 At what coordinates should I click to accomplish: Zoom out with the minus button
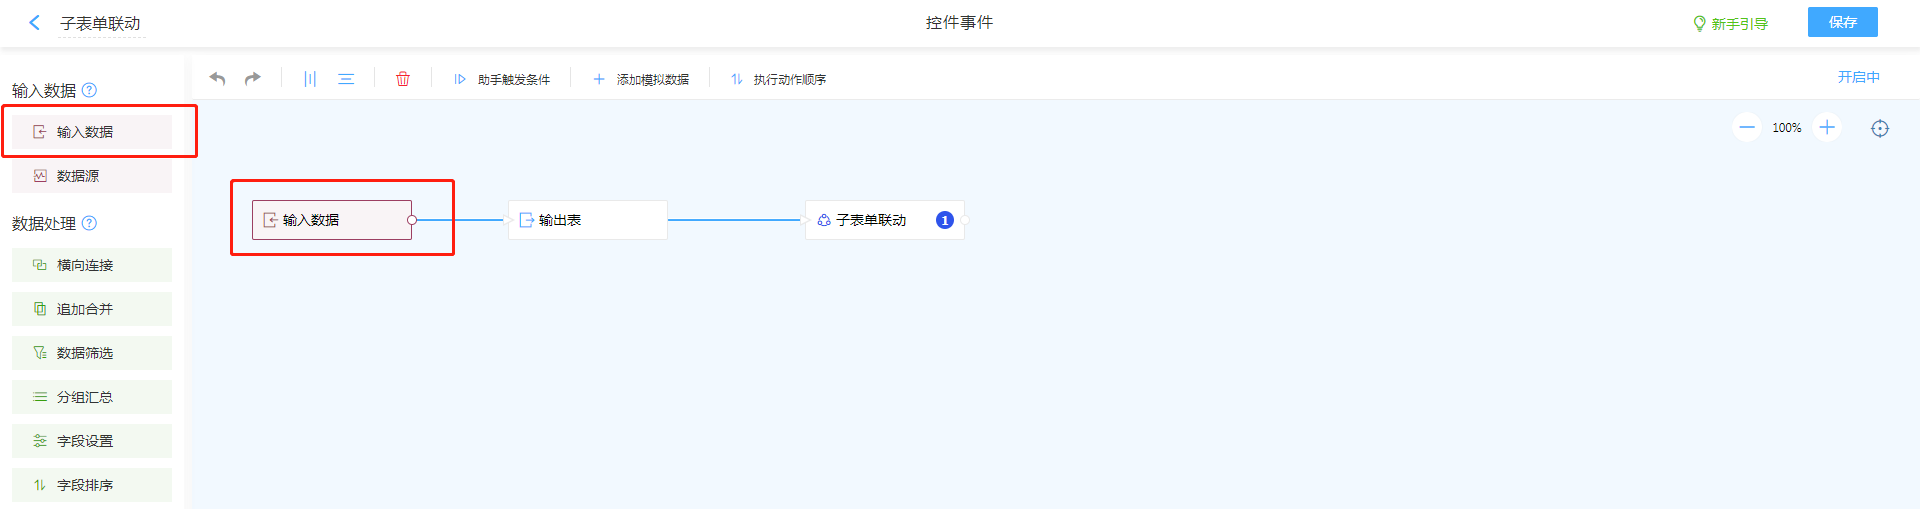[x=1747, y=128]
